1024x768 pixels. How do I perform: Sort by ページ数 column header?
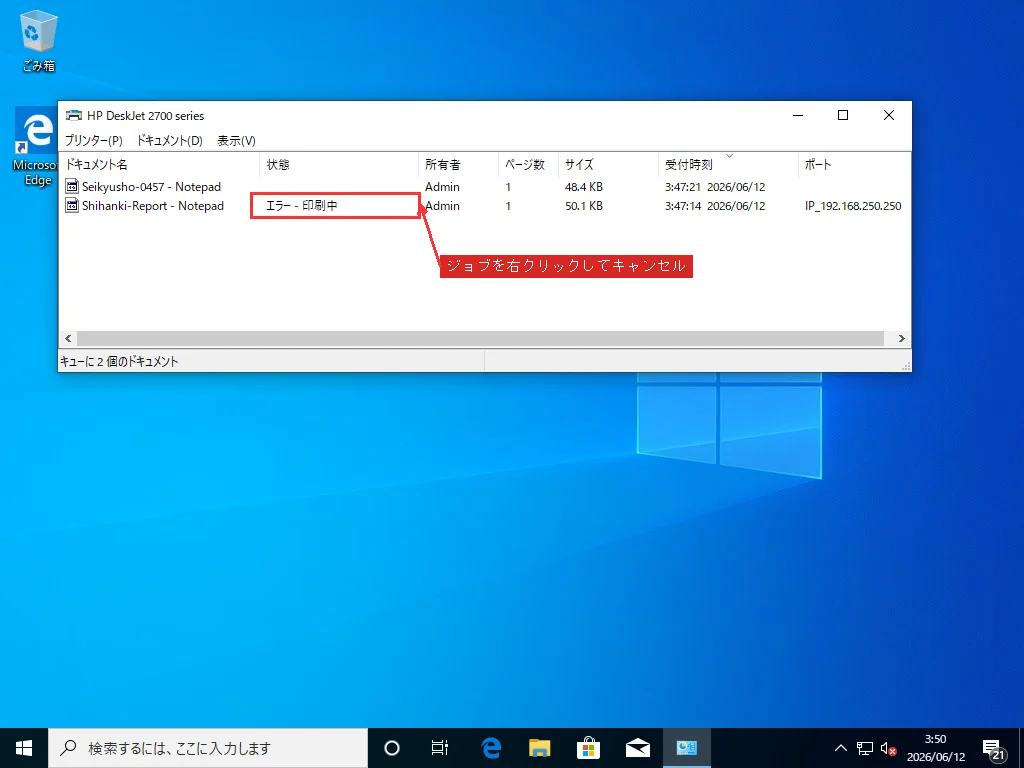[528, 165]
